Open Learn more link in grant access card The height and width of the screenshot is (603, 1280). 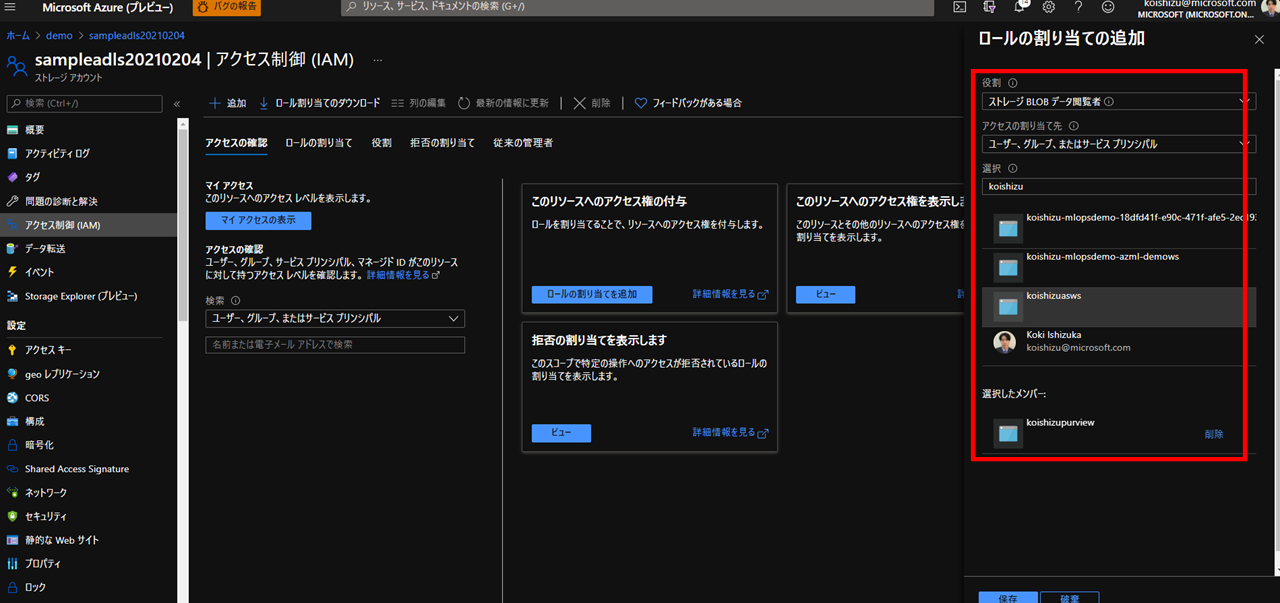[730, 294]
